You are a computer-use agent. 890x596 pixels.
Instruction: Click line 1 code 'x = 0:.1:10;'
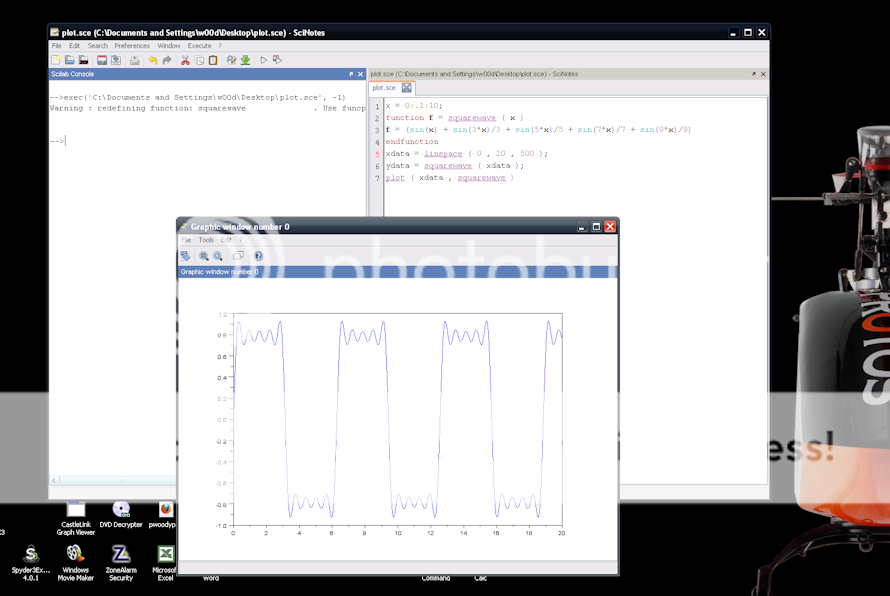pos(414,106)
